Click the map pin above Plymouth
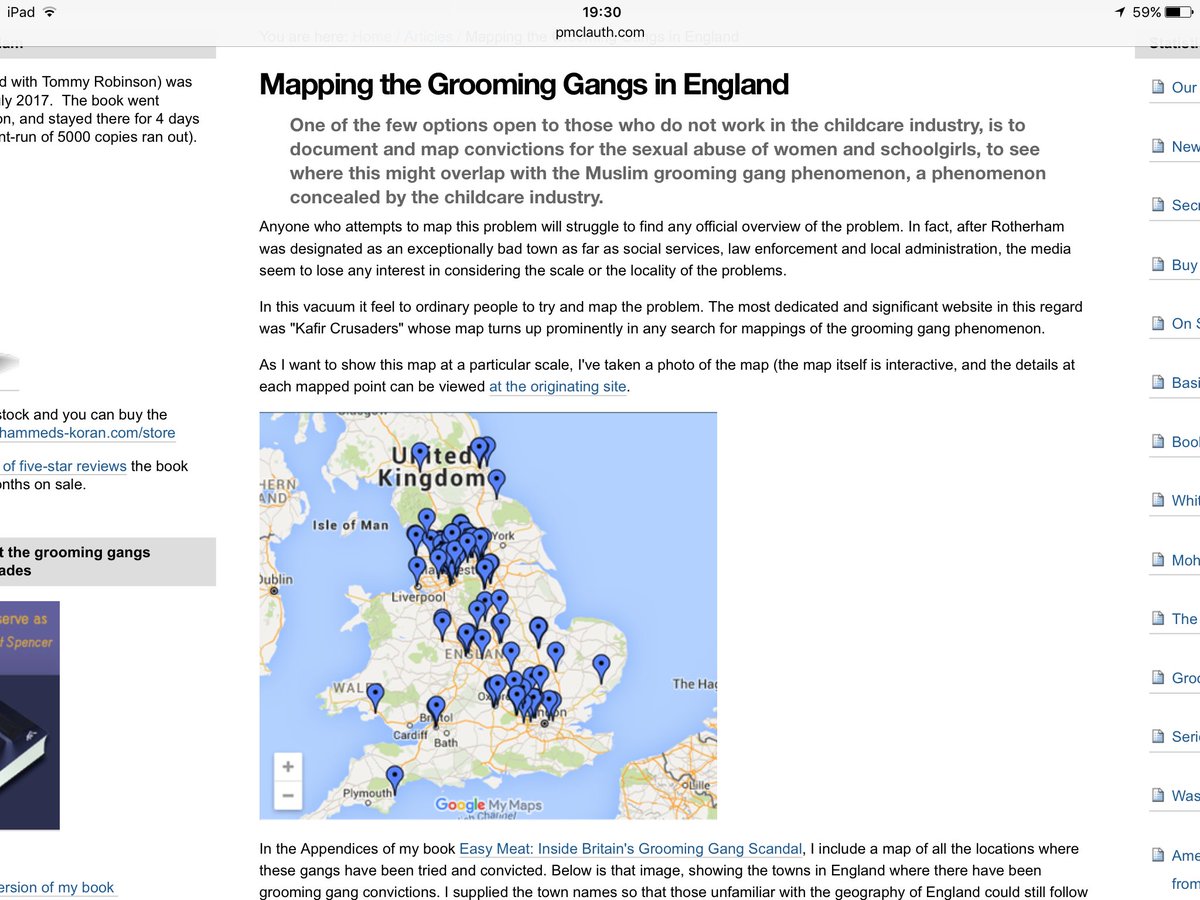This screenshot has width=1200, height=900. coord(395,779)
